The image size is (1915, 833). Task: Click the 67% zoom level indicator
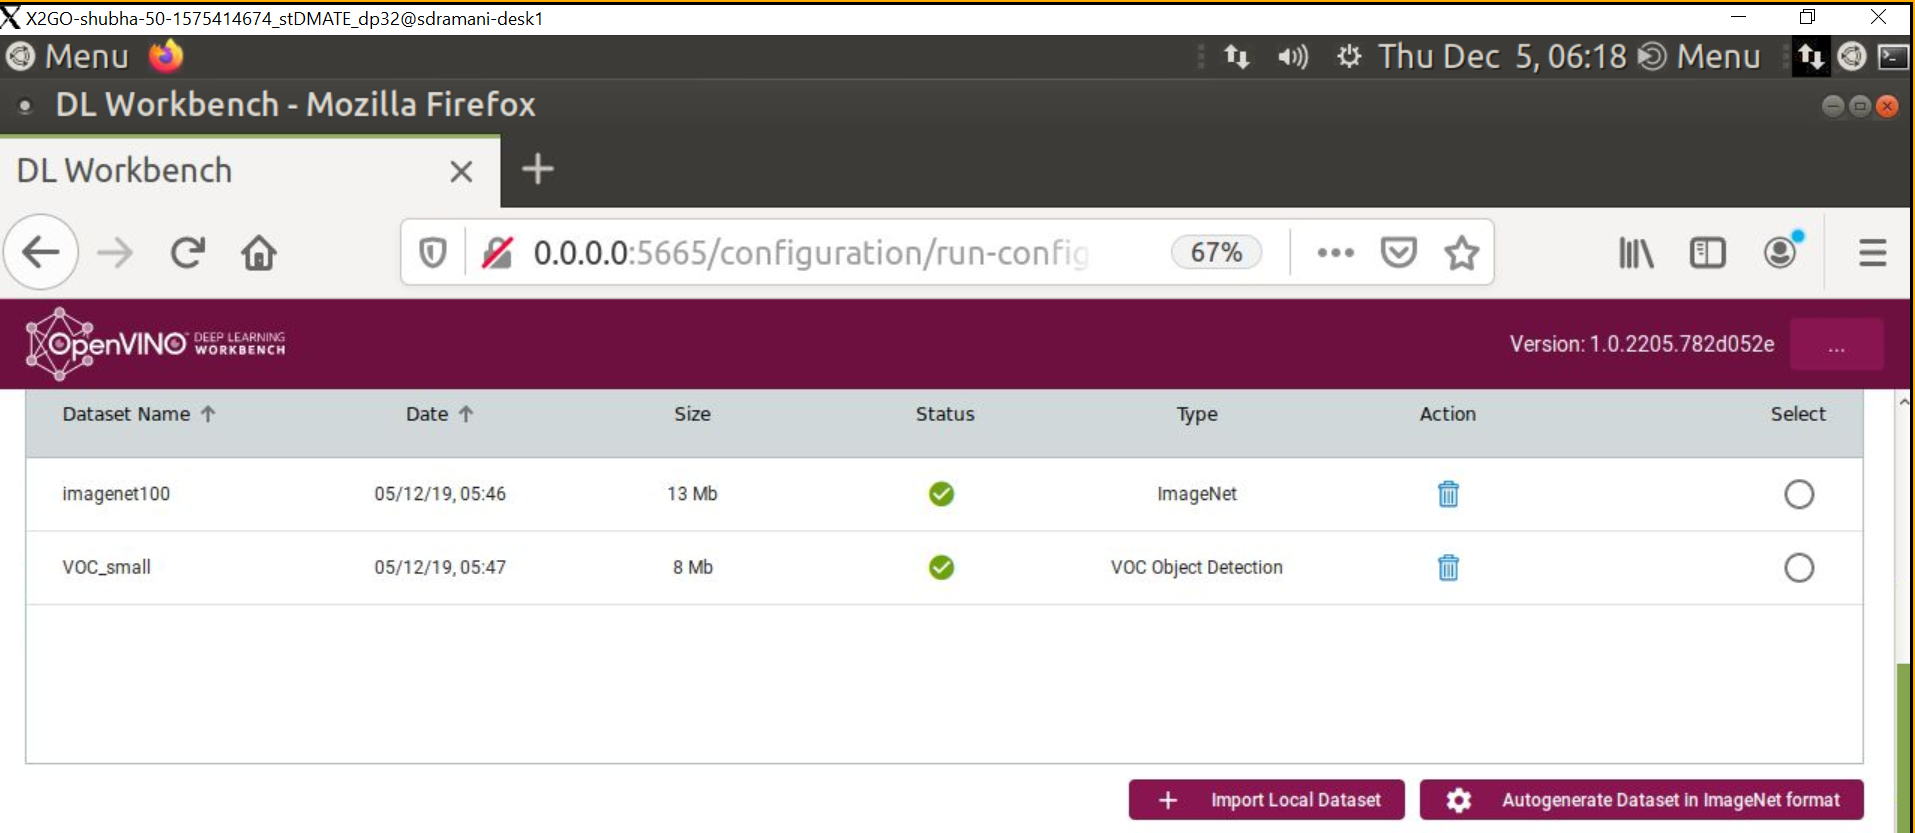click(1216, 253)
